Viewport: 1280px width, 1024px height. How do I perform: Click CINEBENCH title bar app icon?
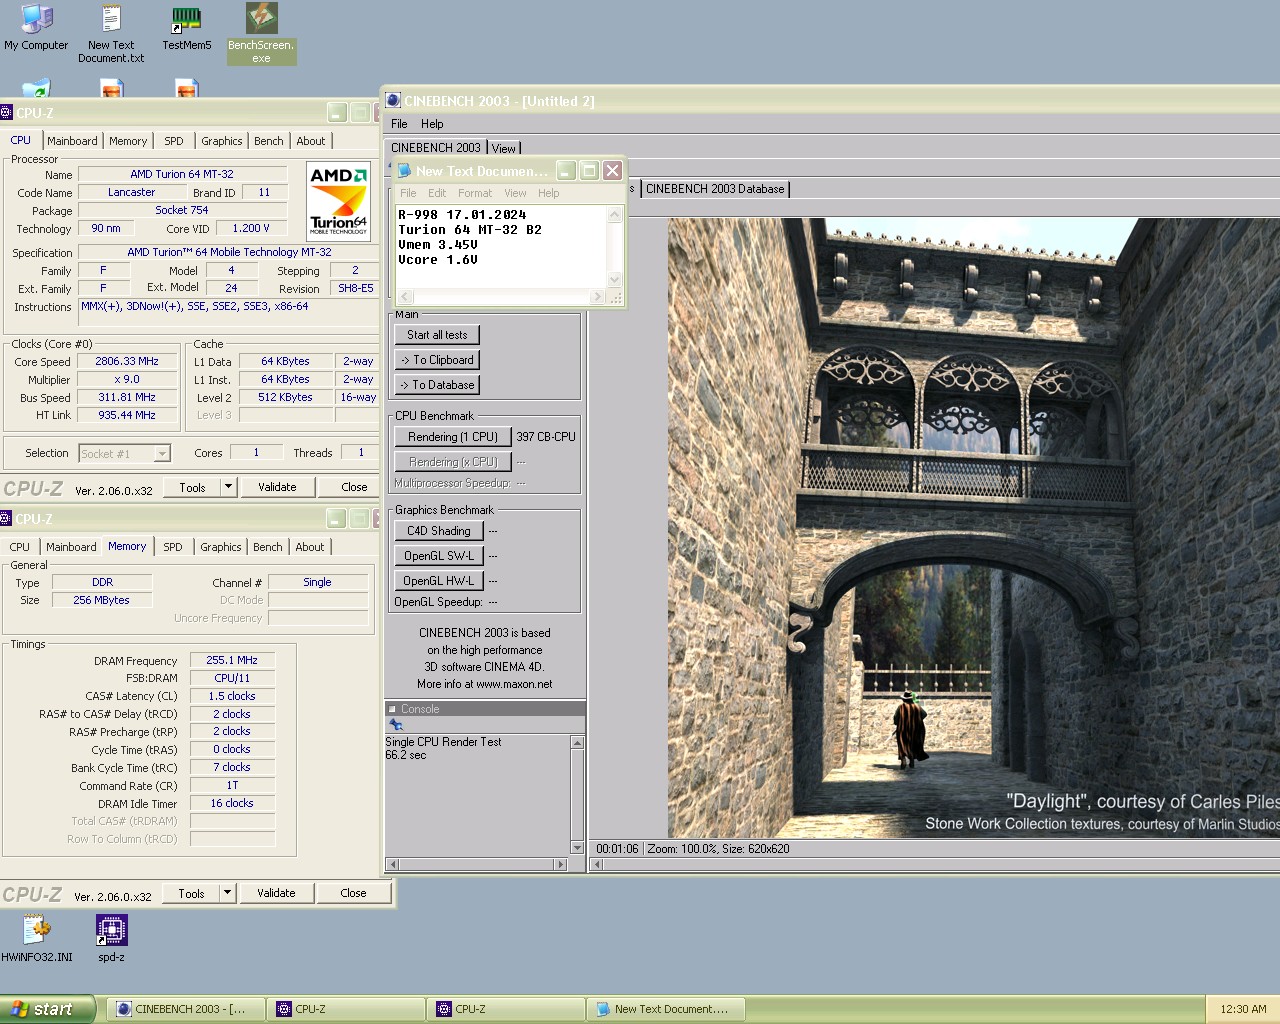click(x=393, y=101)
